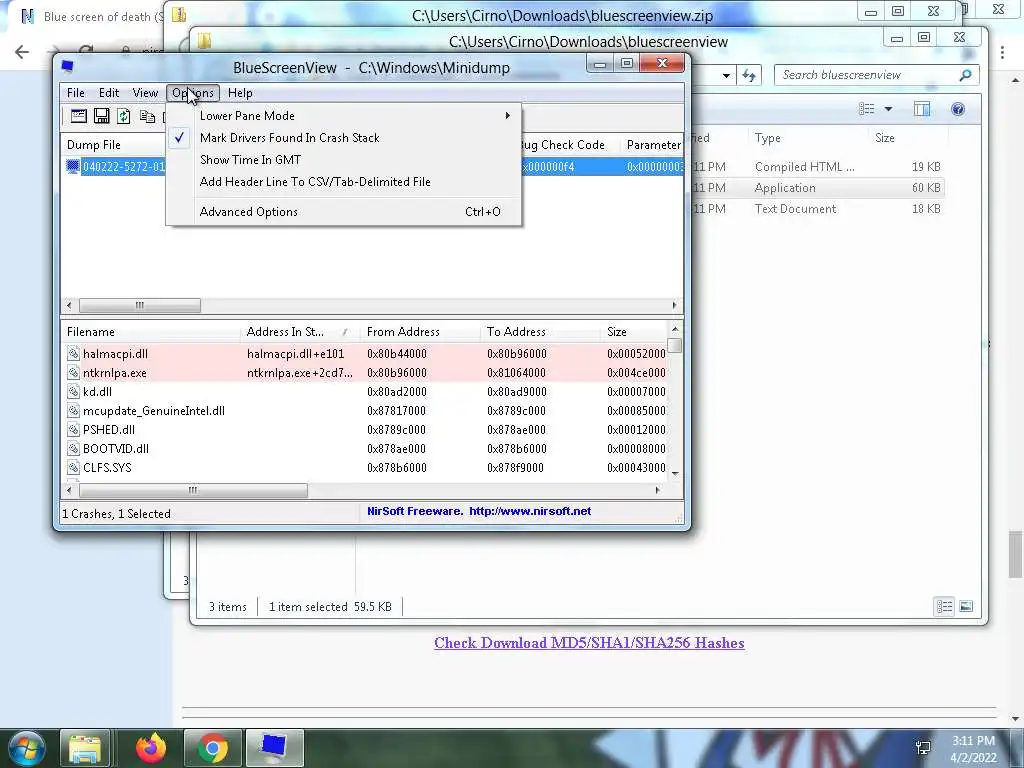Click the PSHED.dll file icon
The height and width of the screenshot is (768, 1024).
[73, 430]
